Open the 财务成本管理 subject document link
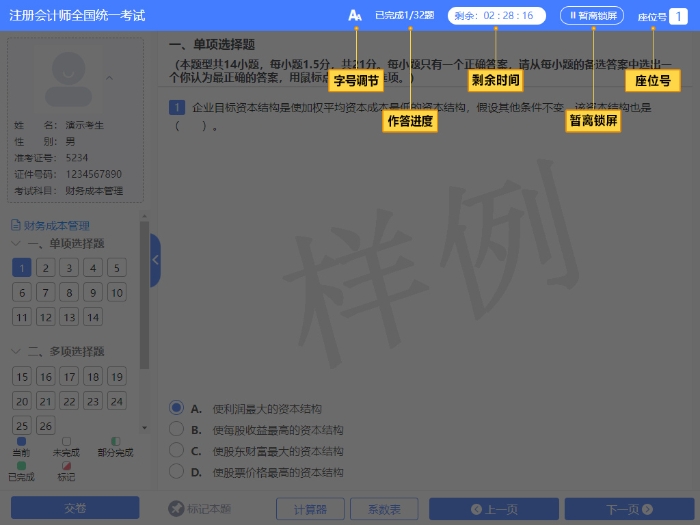 click(50, 226)
